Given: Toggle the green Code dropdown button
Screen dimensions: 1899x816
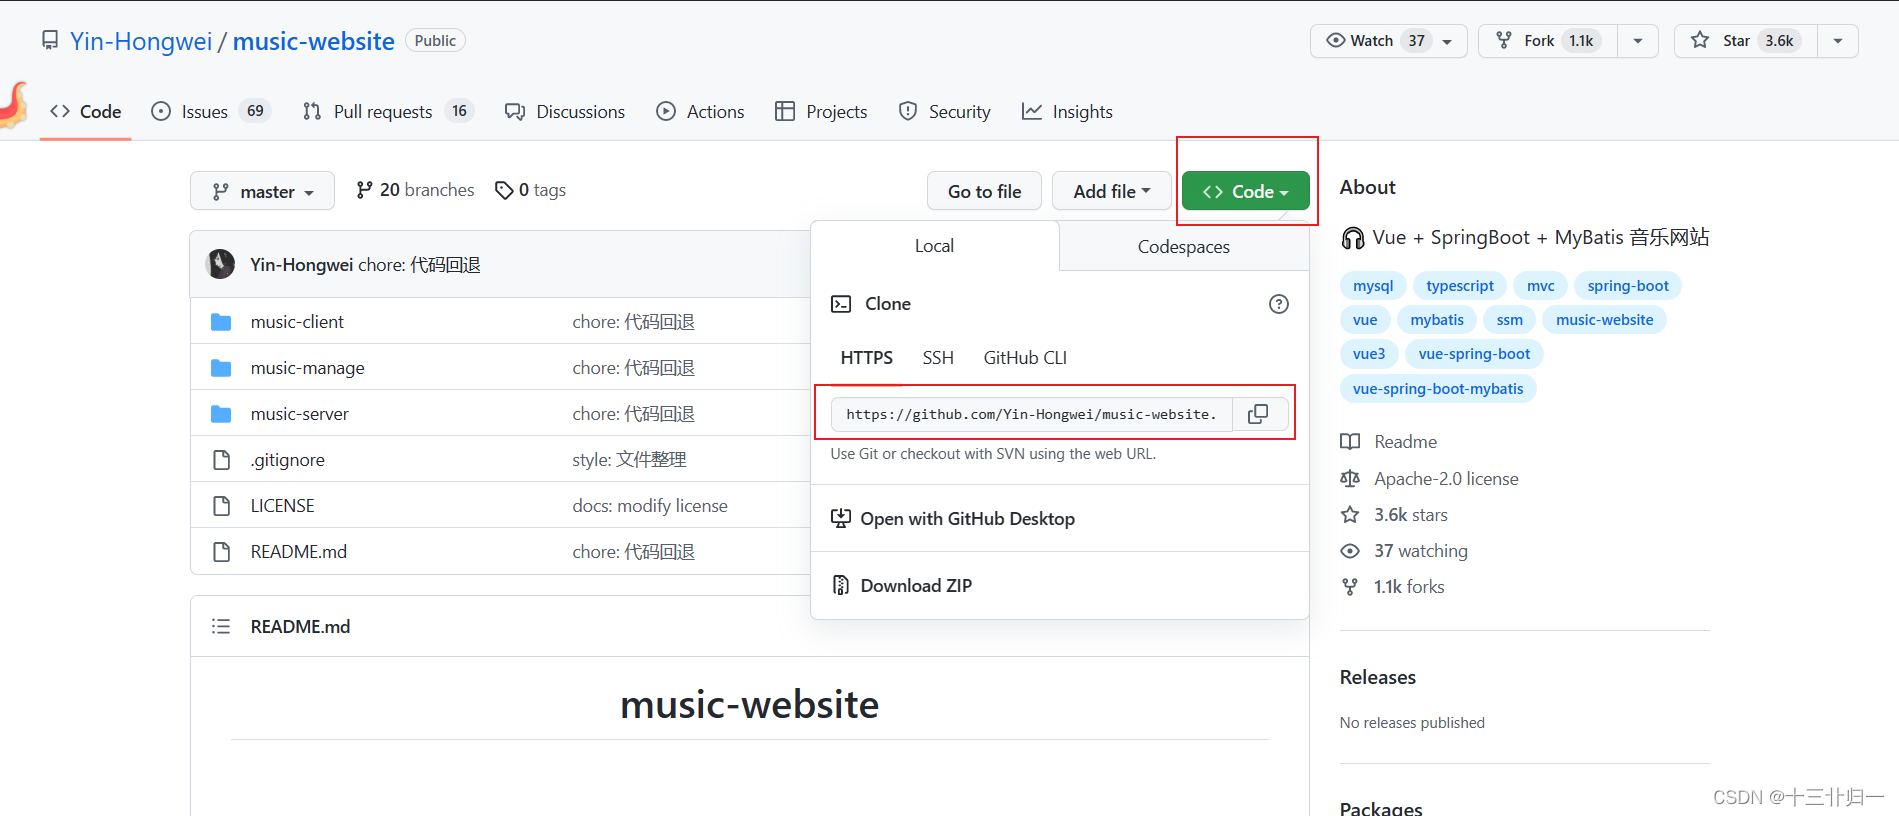Looking at the screenshot, I should tap(1245, 191).
